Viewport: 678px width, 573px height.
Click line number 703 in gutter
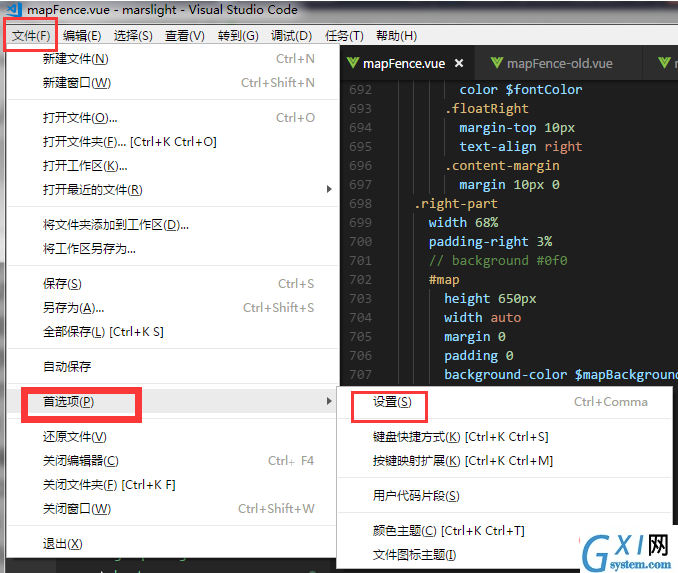click(360, 299)
